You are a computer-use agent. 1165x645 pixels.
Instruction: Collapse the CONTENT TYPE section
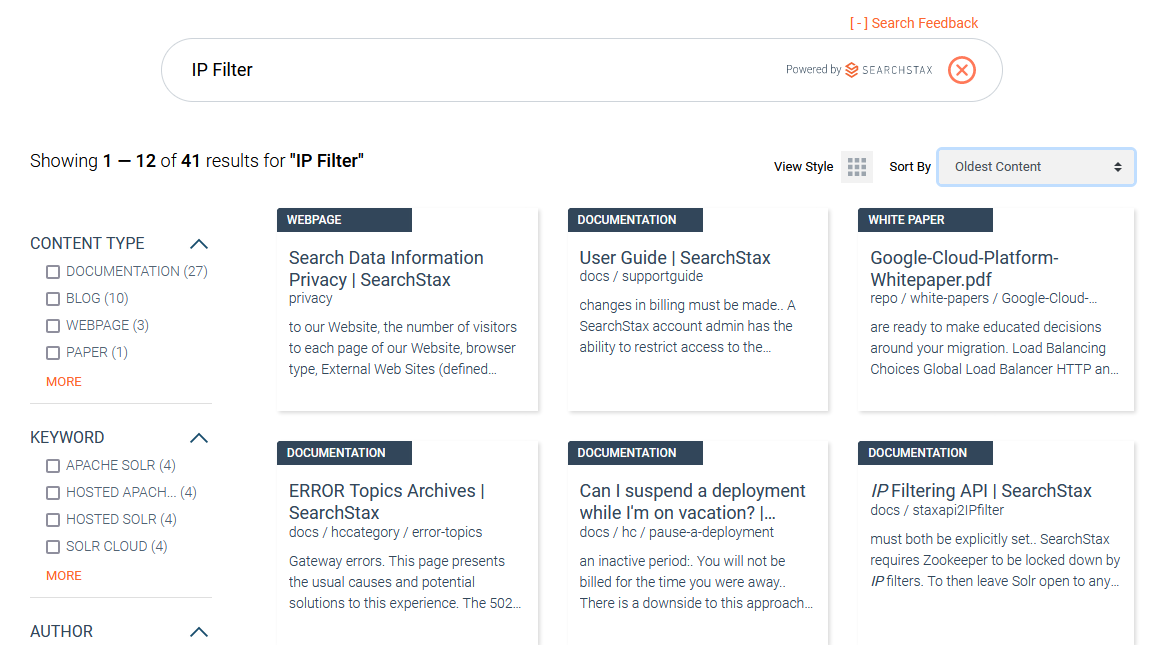(198, 243)
